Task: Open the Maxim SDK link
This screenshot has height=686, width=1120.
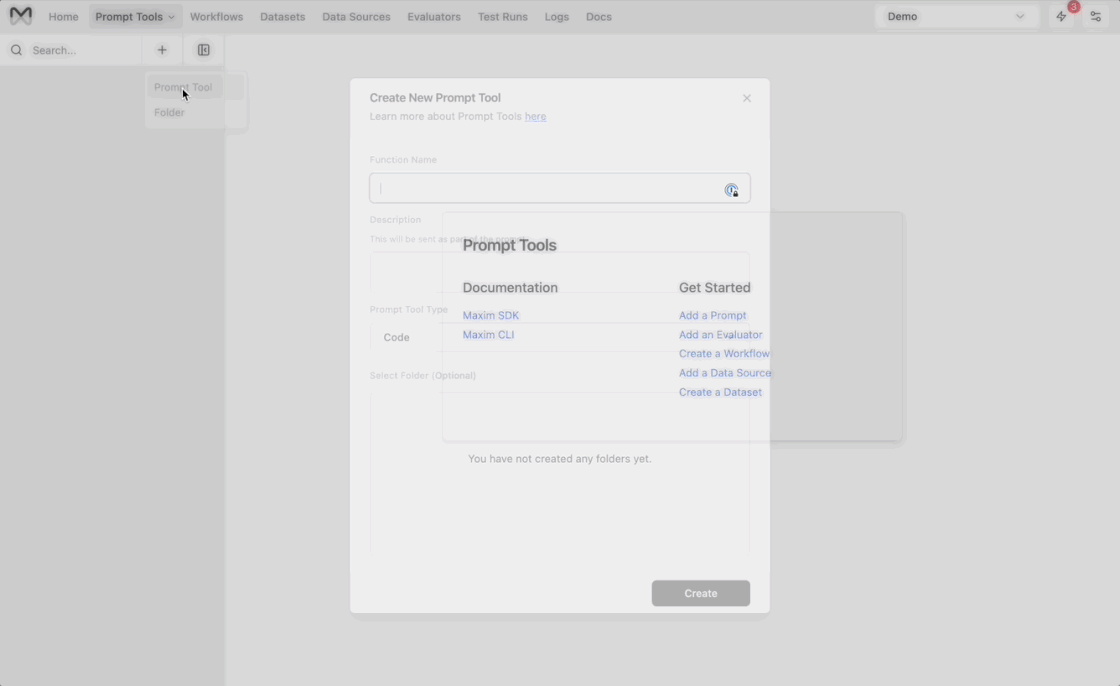Action: [490, 315]
